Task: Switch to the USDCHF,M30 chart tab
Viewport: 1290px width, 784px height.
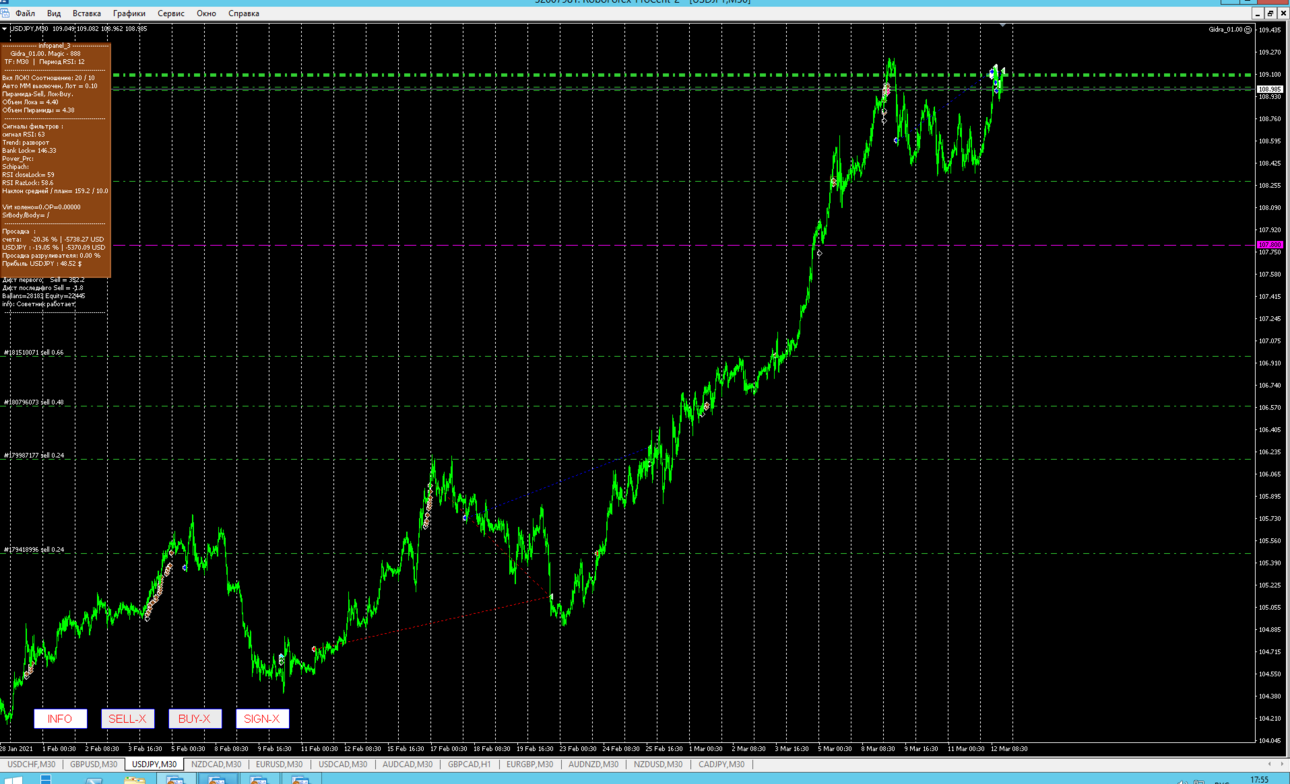Action: 32,765
